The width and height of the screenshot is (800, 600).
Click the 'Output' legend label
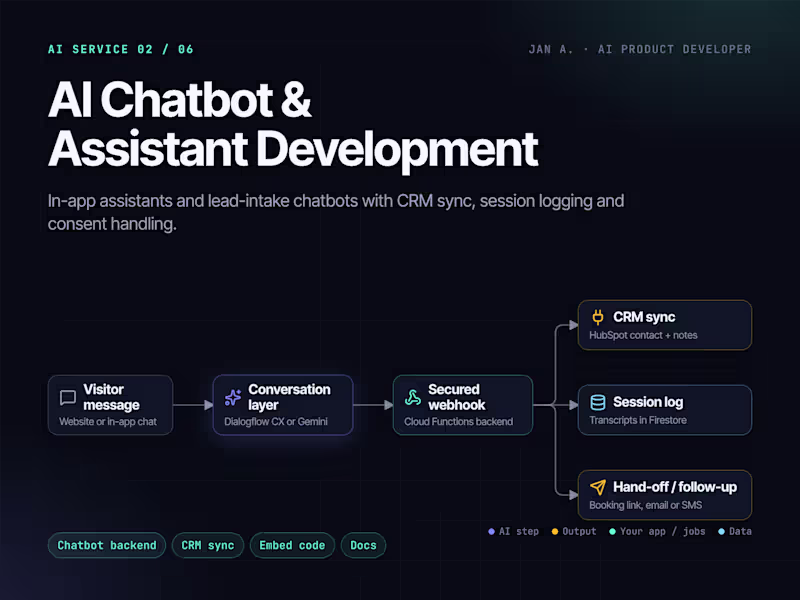tap(579, 532)
